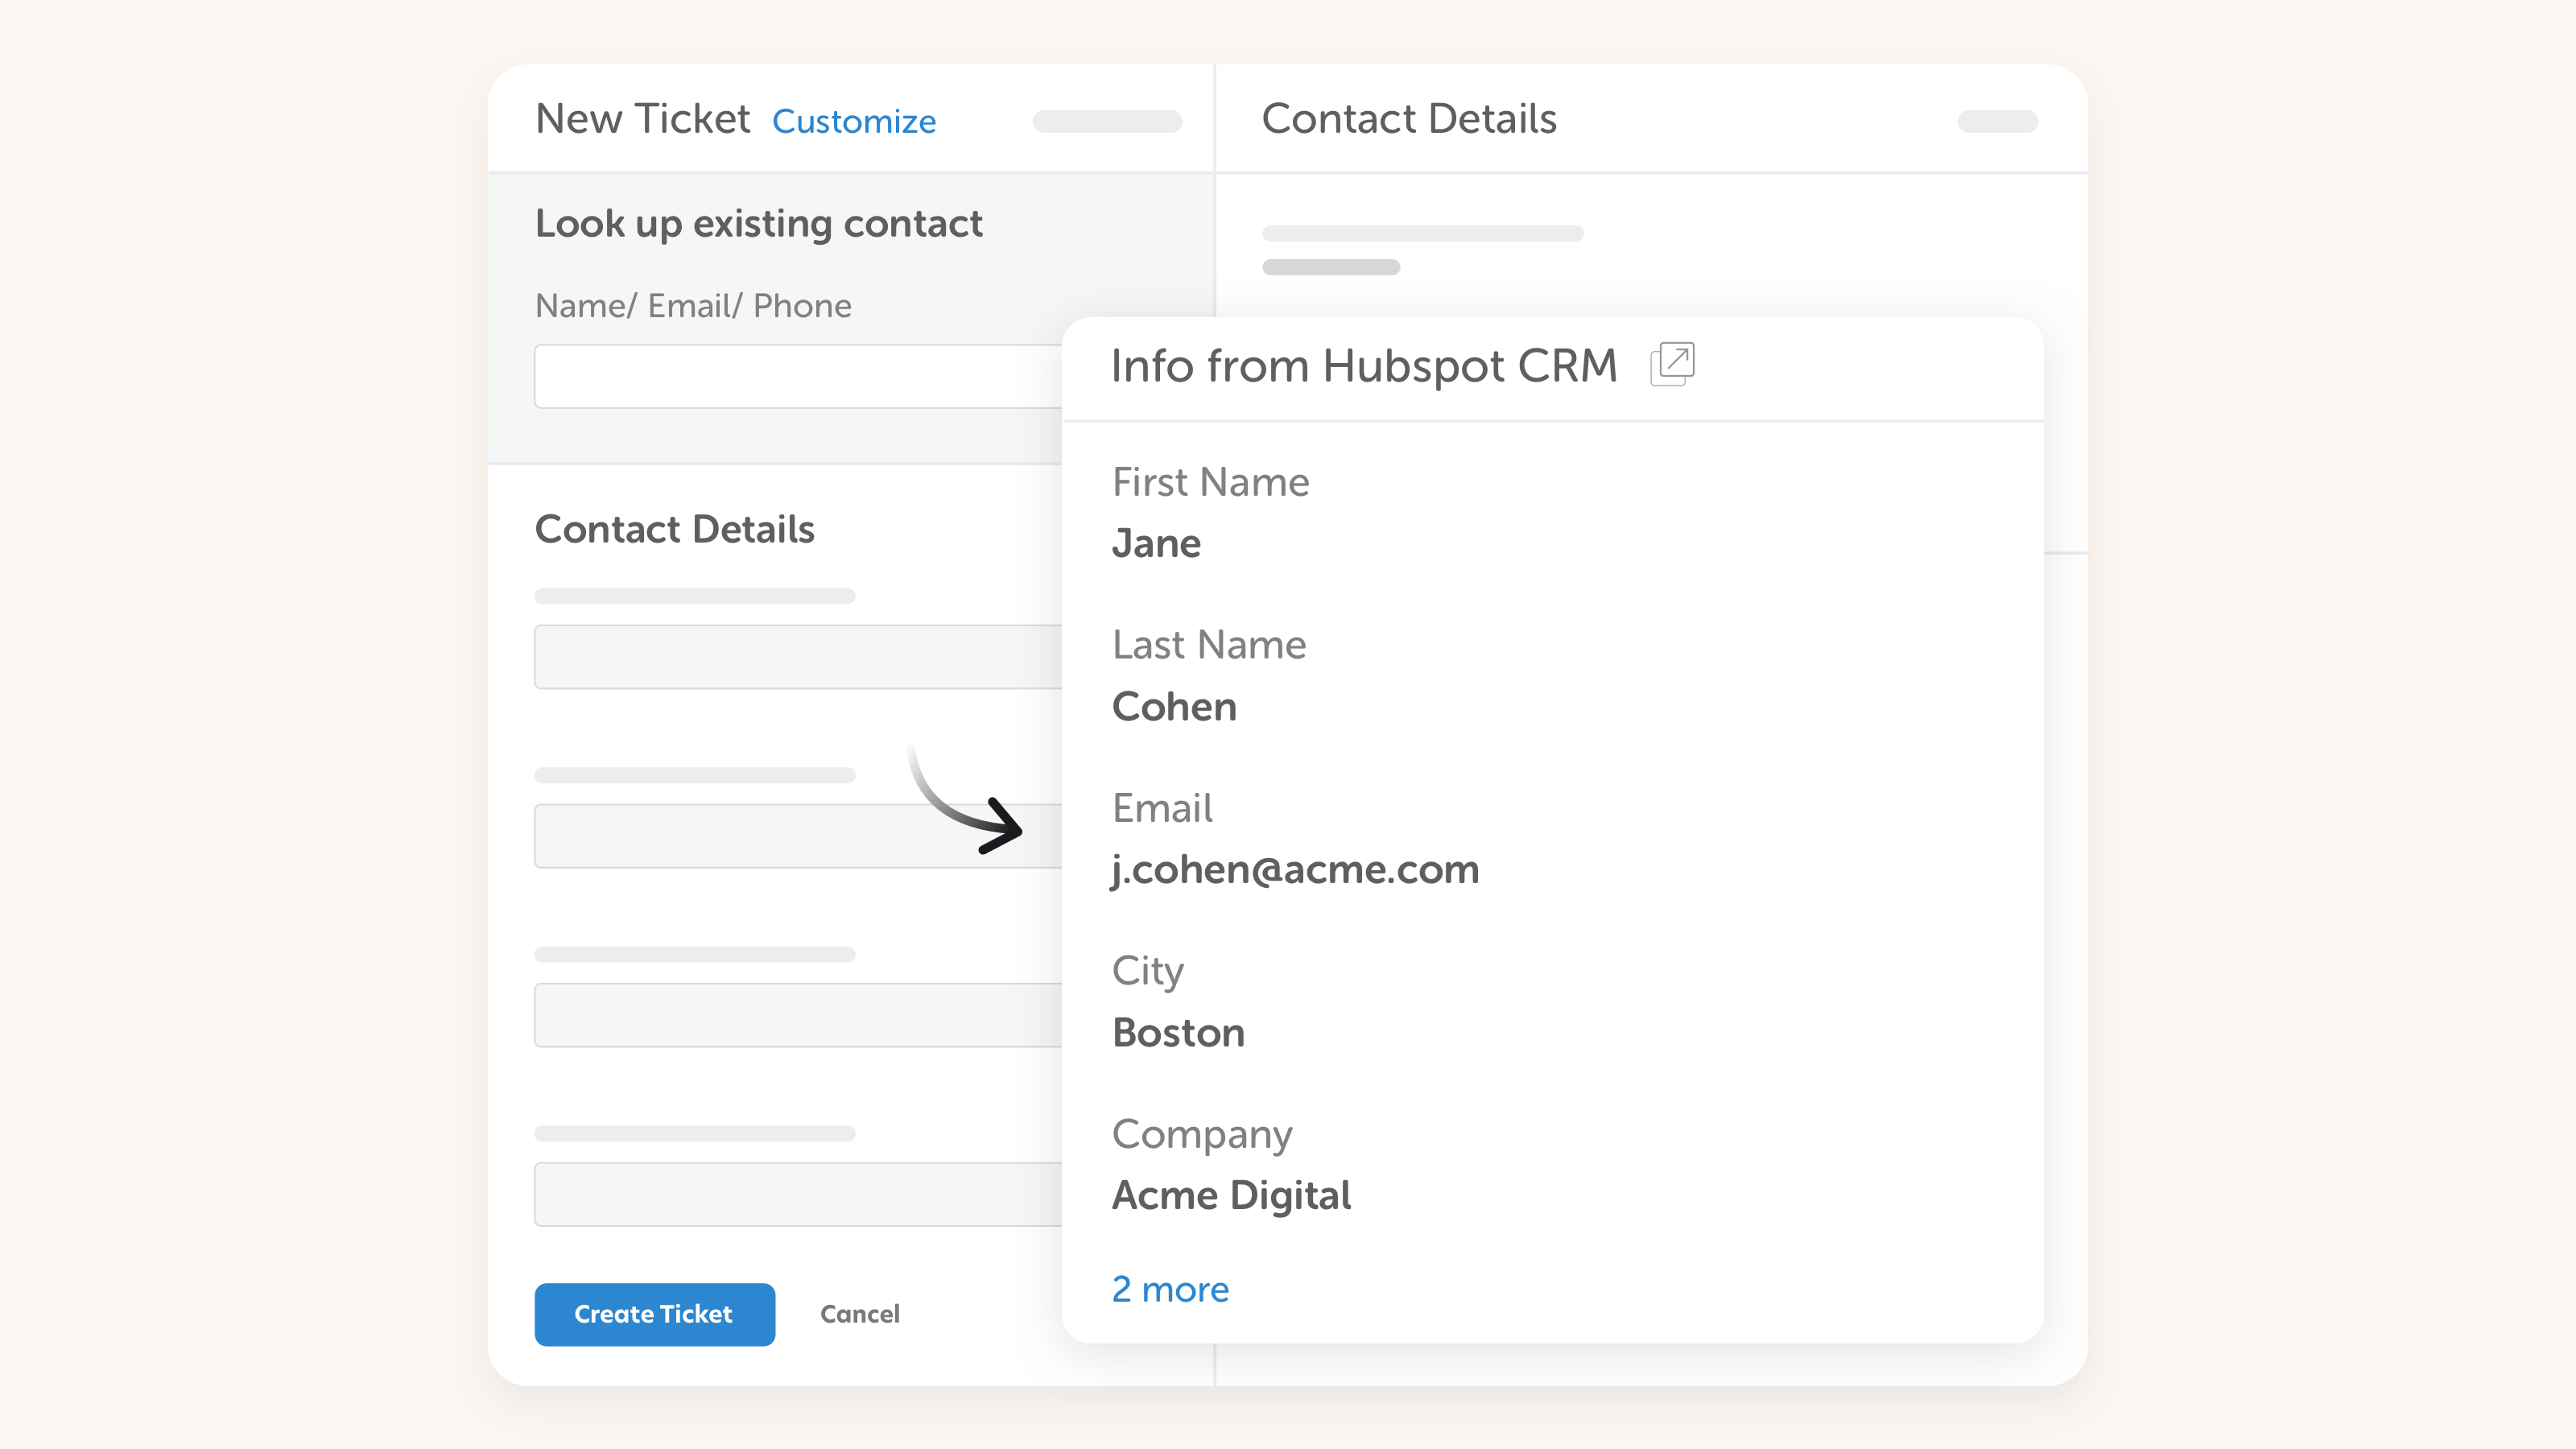Click the Create Ticket button
Viewport: 2576px width, 1449px height.
(654, 1314)
